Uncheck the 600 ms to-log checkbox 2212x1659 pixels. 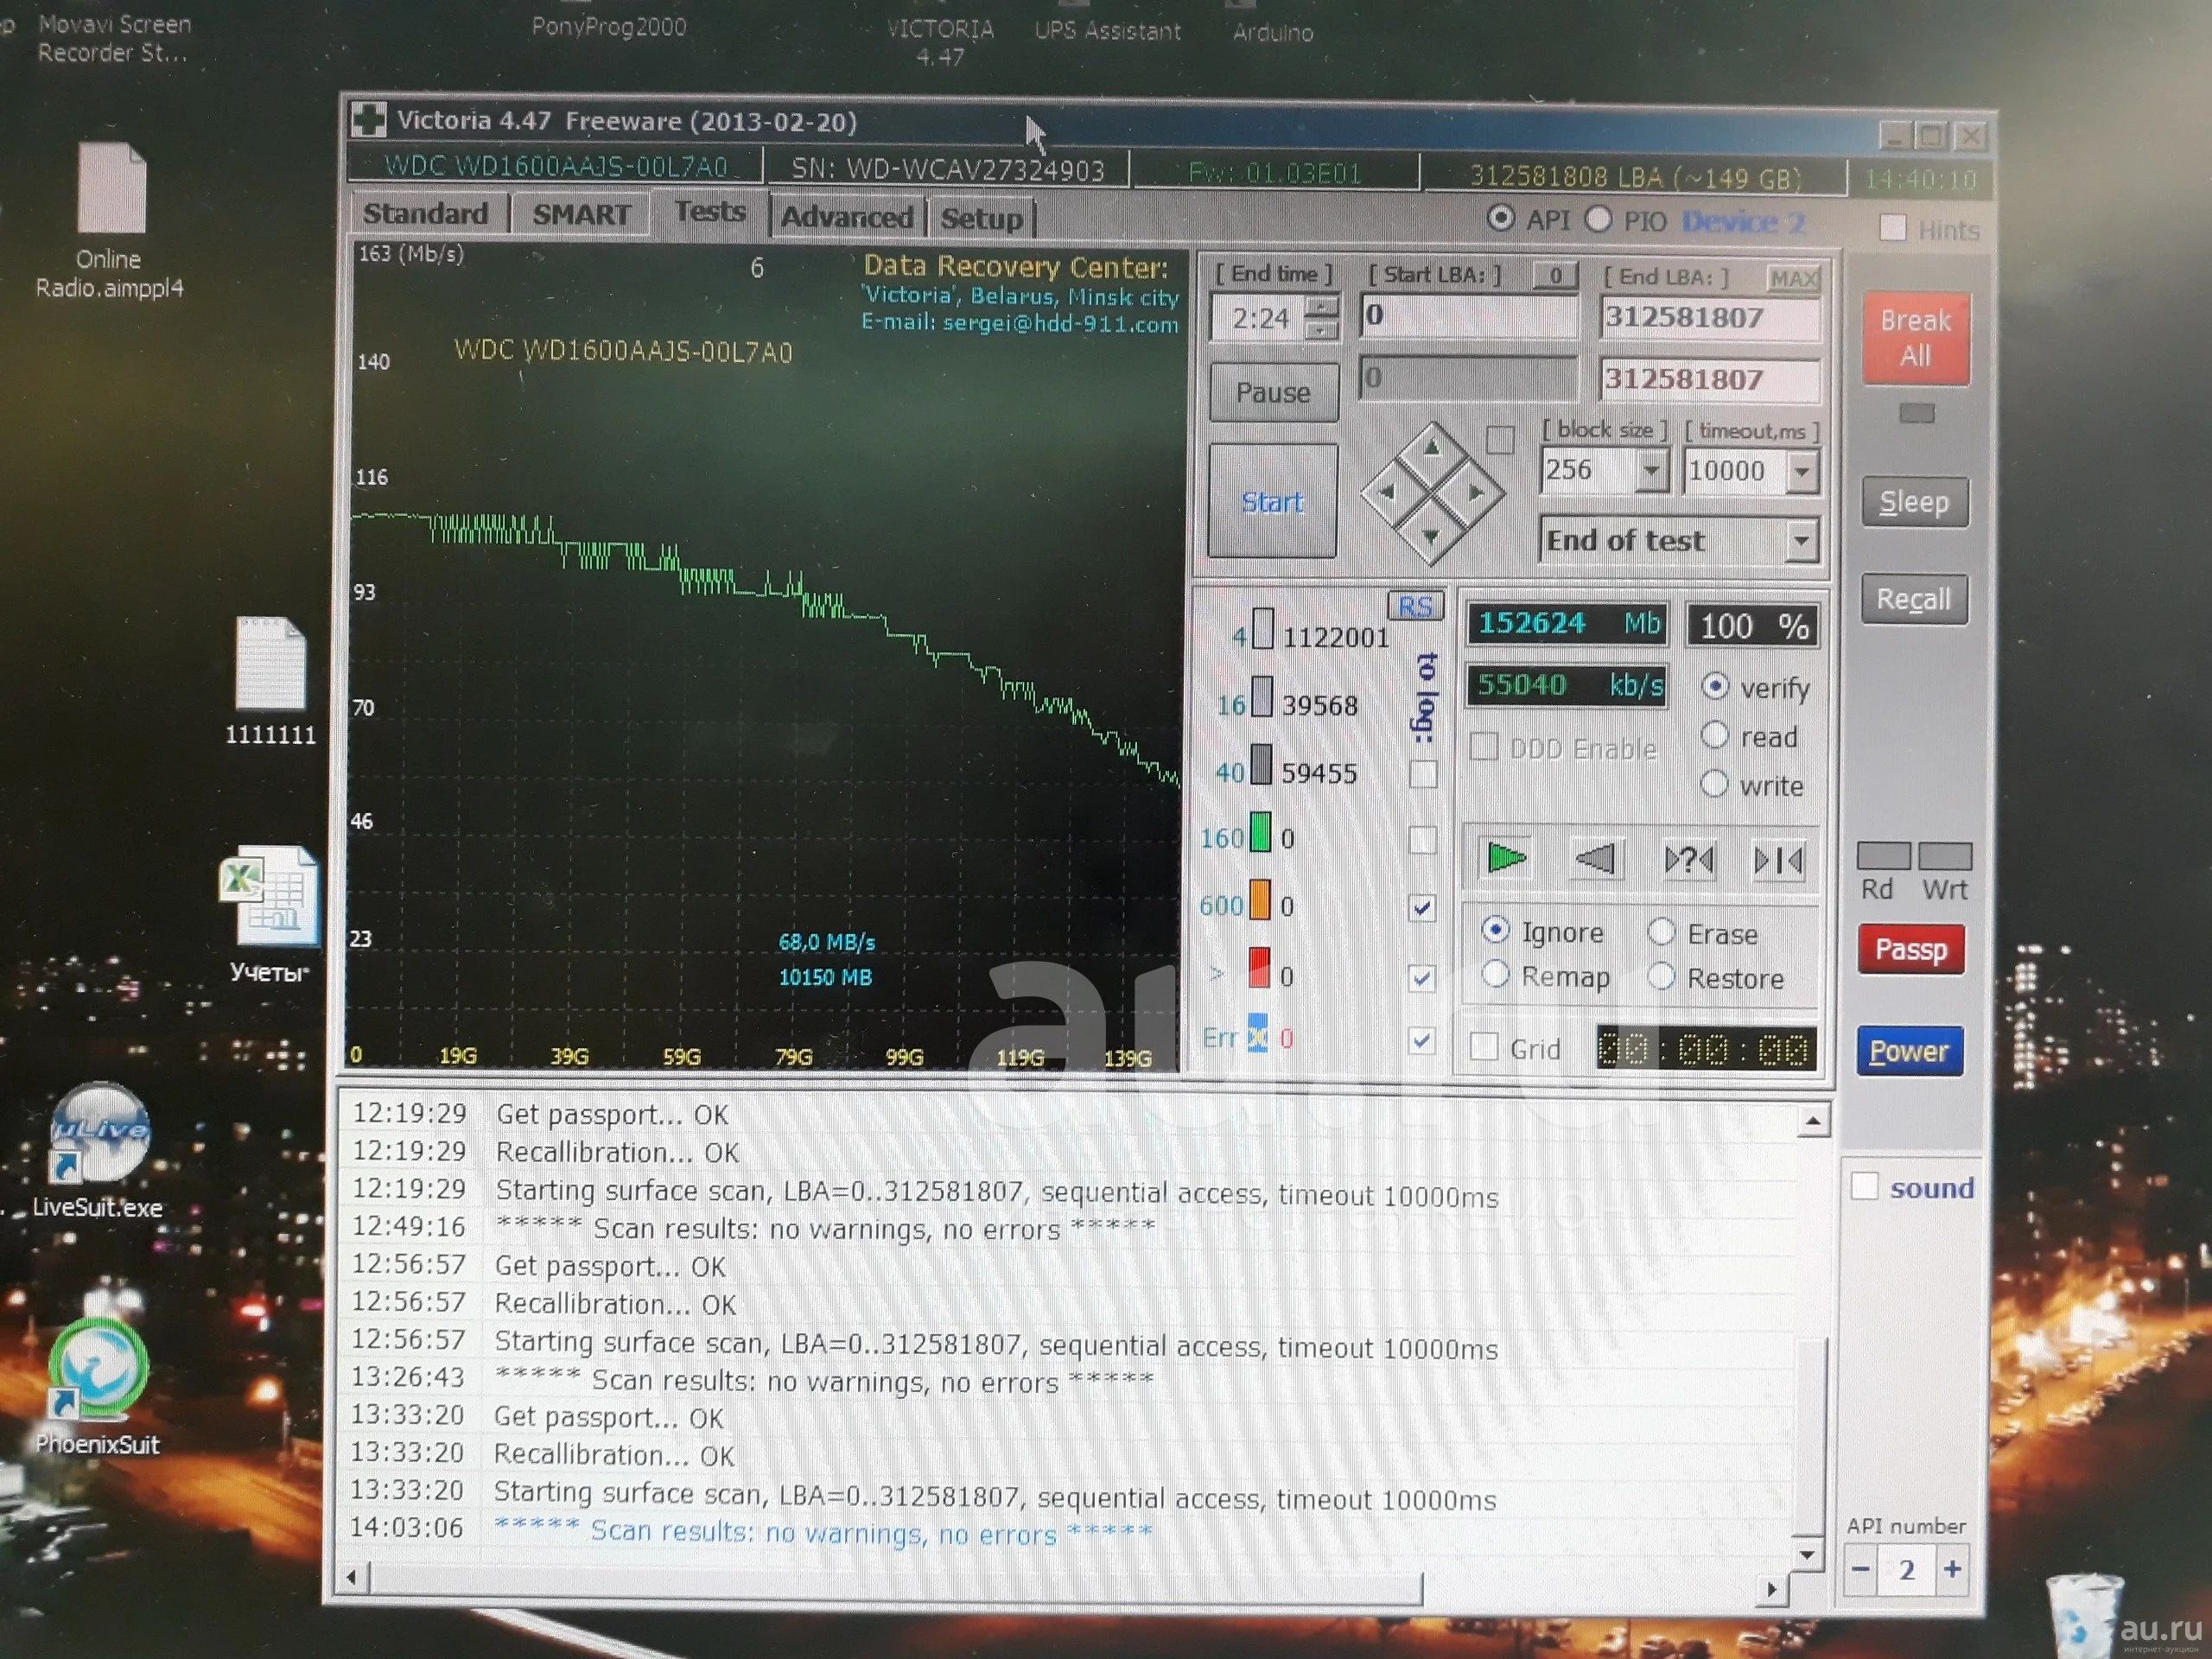point(1422,908)
